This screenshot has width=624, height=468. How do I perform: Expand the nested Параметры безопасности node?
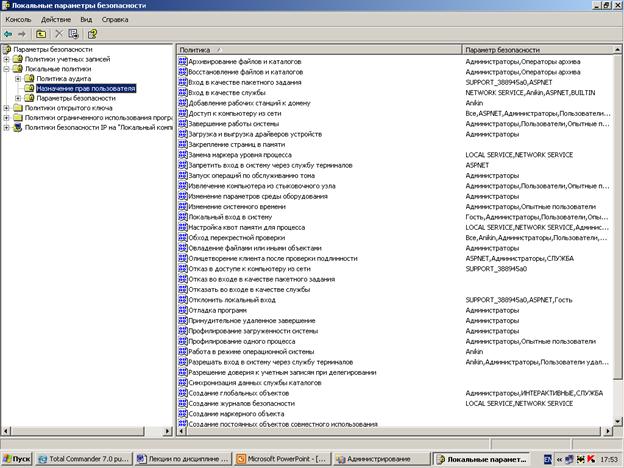[x=18, y=98]
